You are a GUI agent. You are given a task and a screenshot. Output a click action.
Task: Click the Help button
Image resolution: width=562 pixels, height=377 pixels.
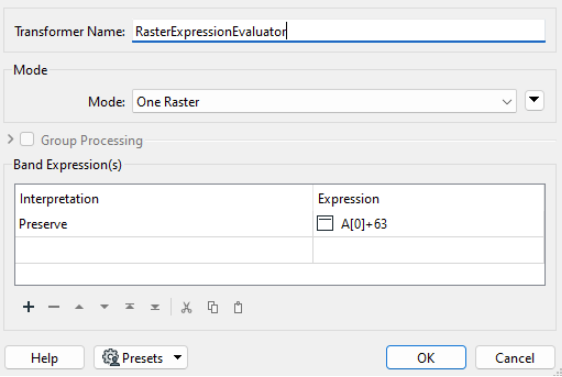point(44,357)
